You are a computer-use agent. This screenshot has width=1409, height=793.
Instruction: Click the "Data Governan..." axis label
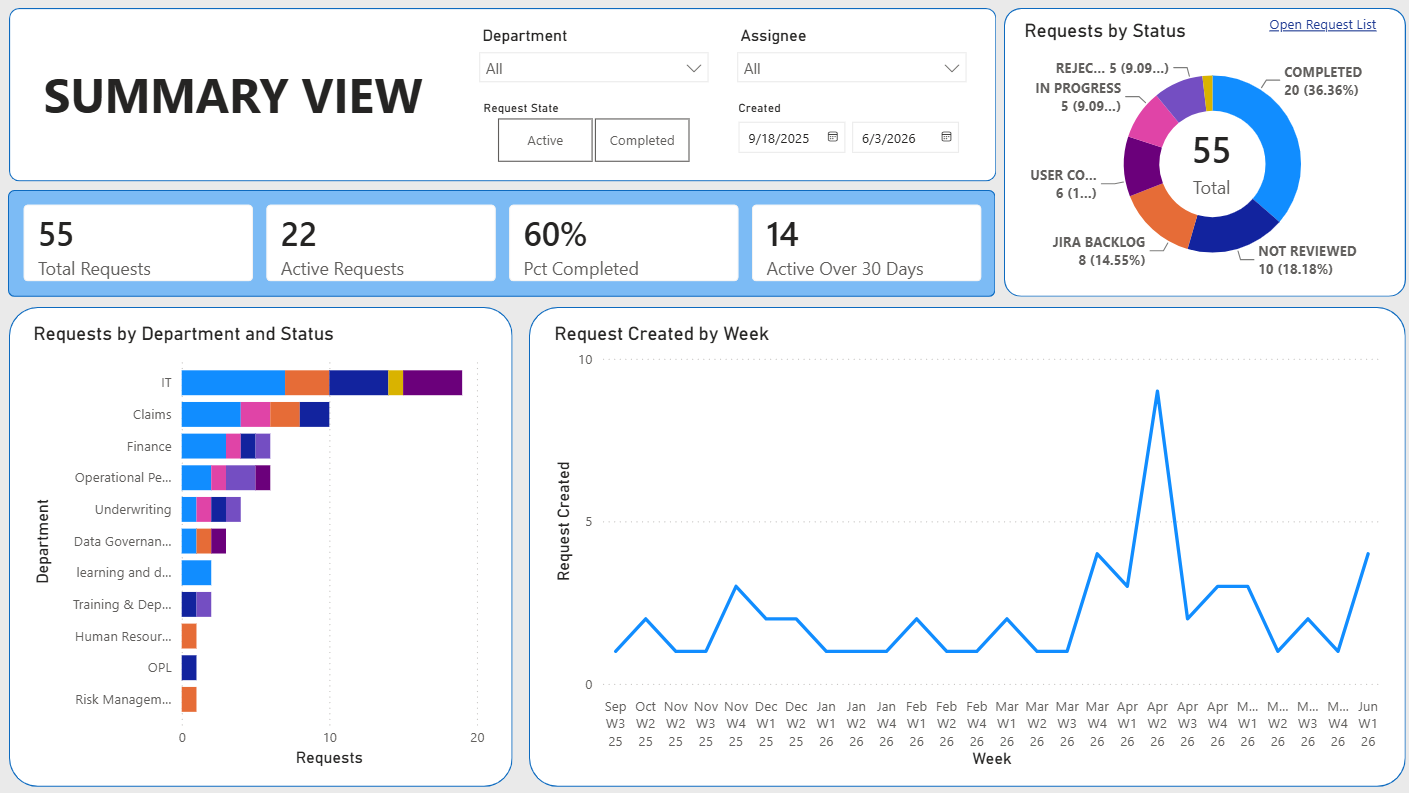tap(123, 542)
